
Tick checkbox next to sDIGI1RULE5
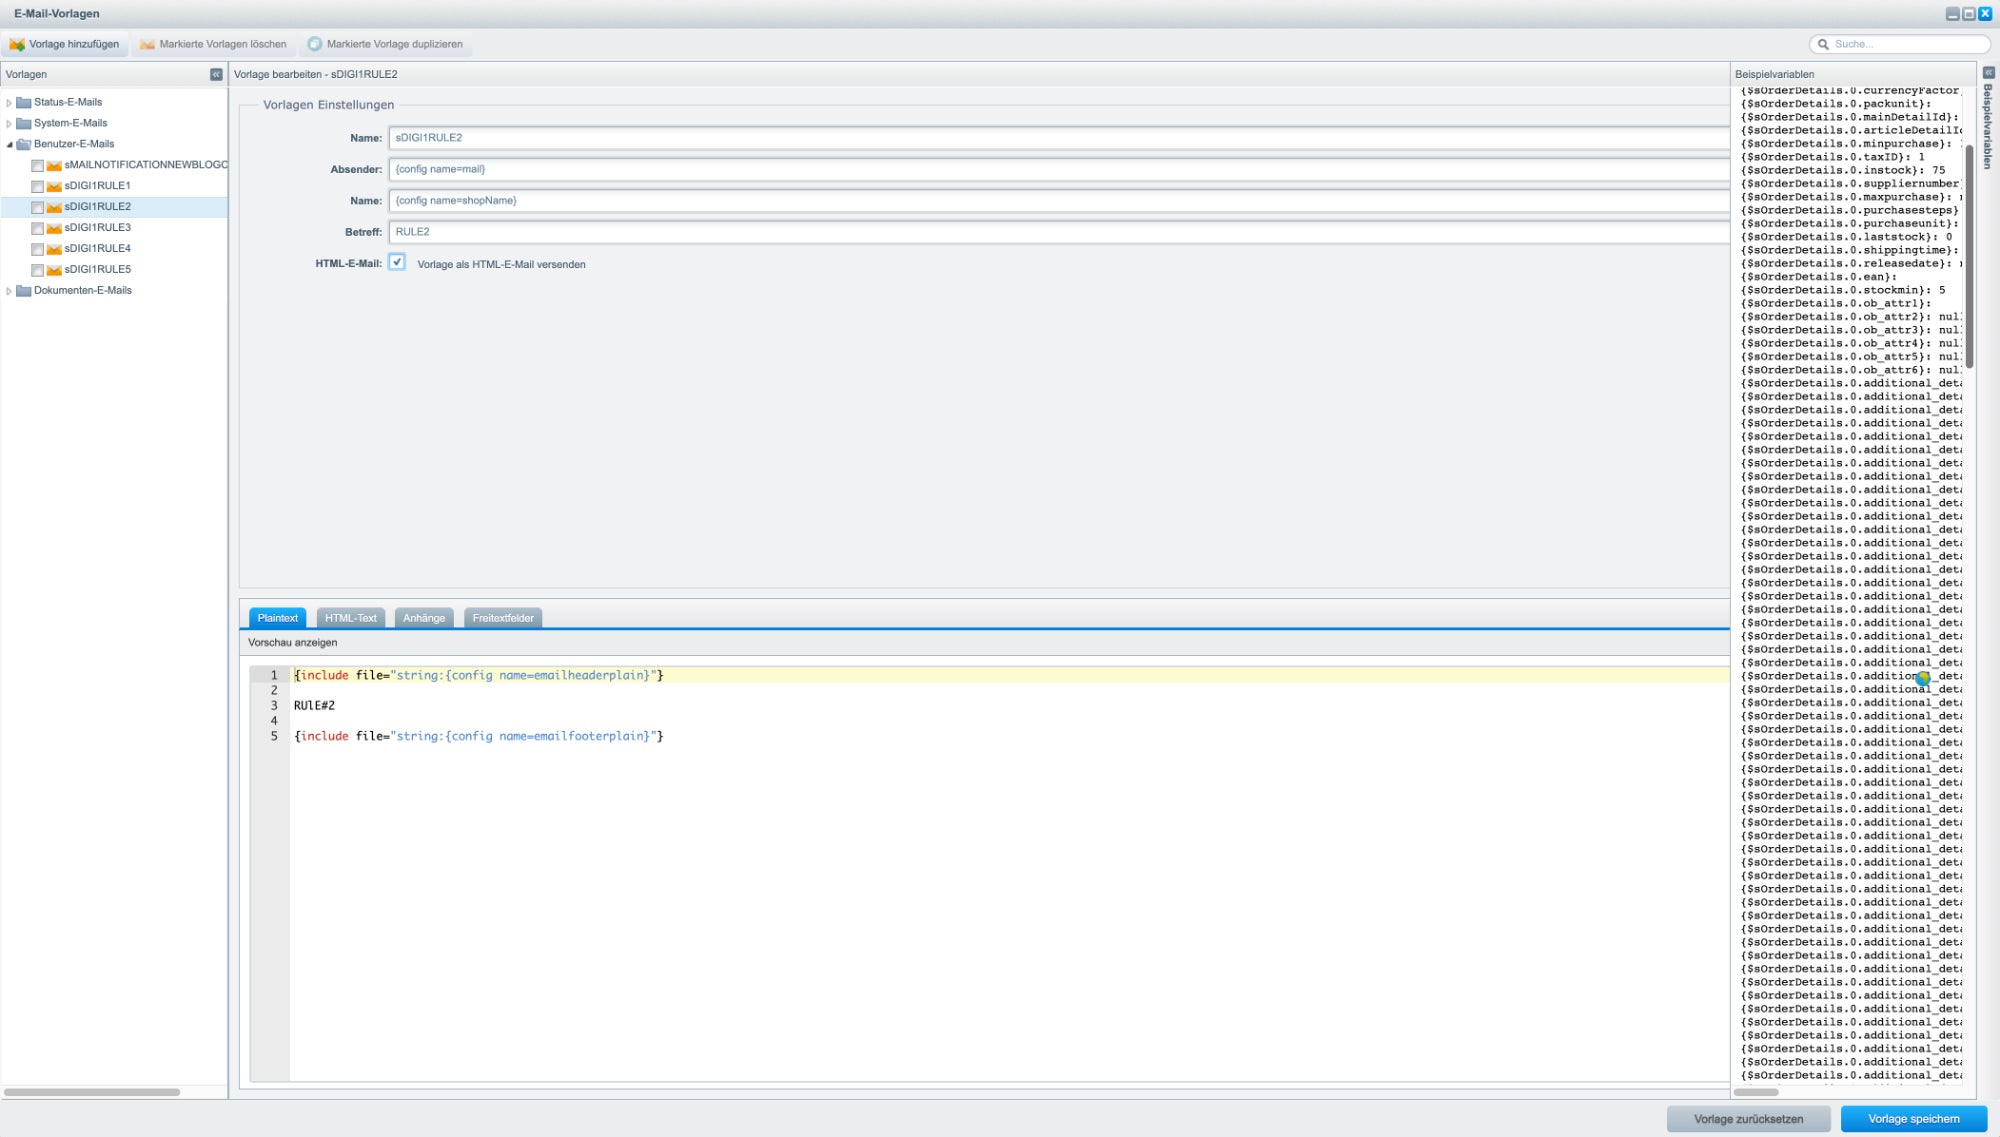coord(37,270)
